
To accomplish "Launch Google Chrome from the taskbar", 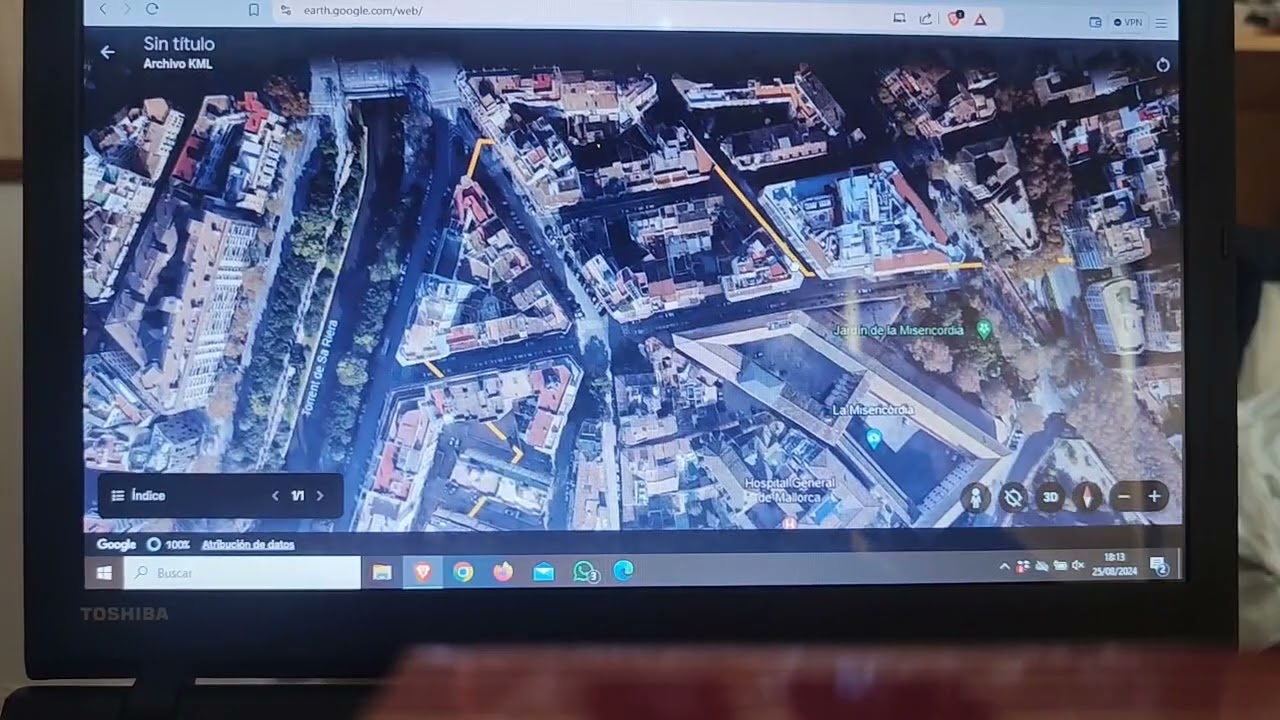I will (x=463, y=572).
